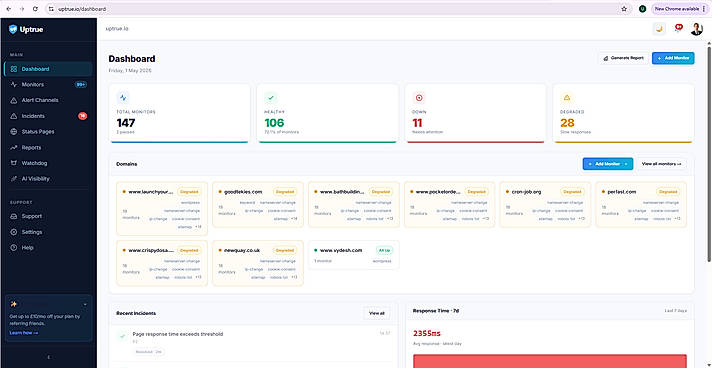
Task: Click the Total Monitors pulse icon
Action: coord(123,97)
